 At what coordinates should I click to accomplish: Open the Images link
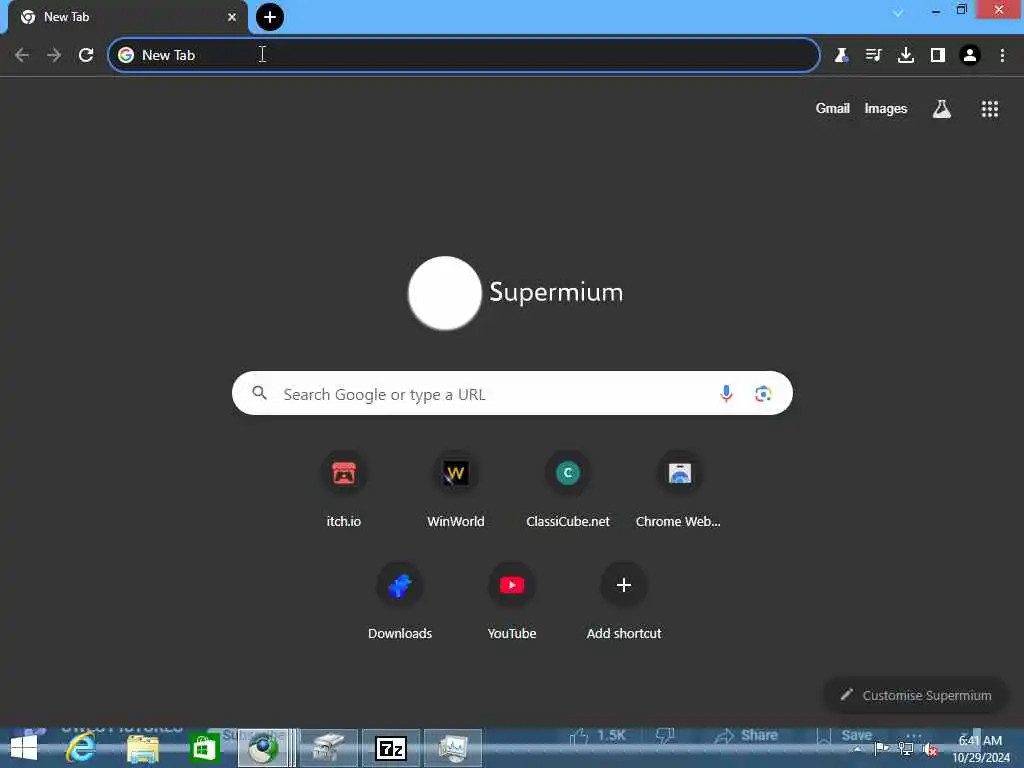pyautogui.click(x=886, y=108)
